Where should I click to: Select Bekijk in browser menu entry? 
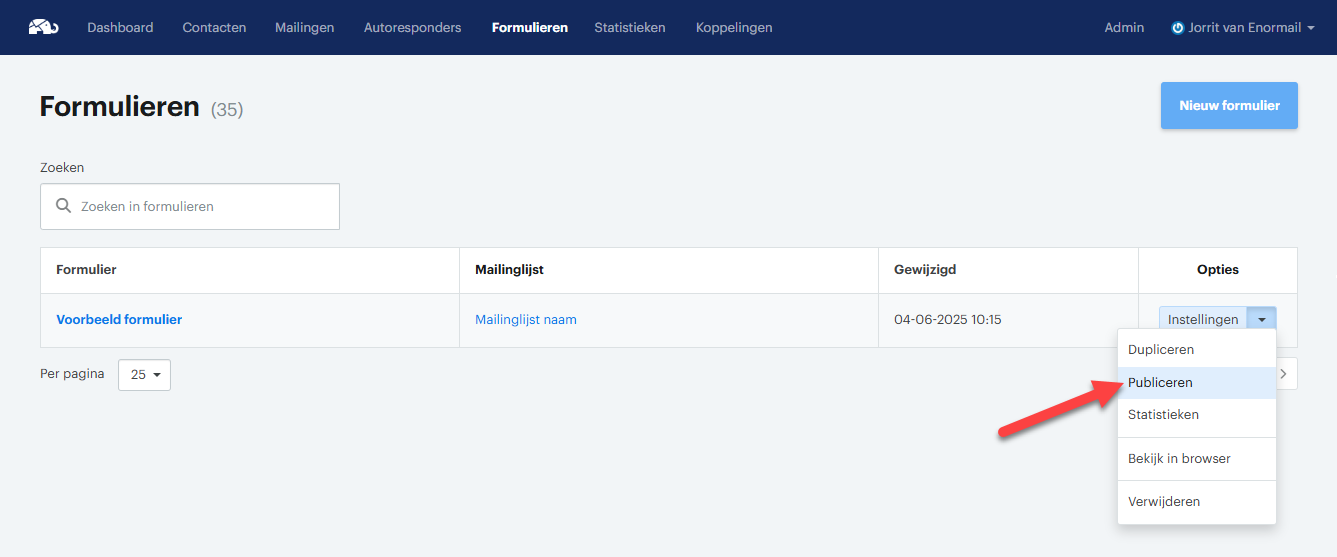[1197, 459]
